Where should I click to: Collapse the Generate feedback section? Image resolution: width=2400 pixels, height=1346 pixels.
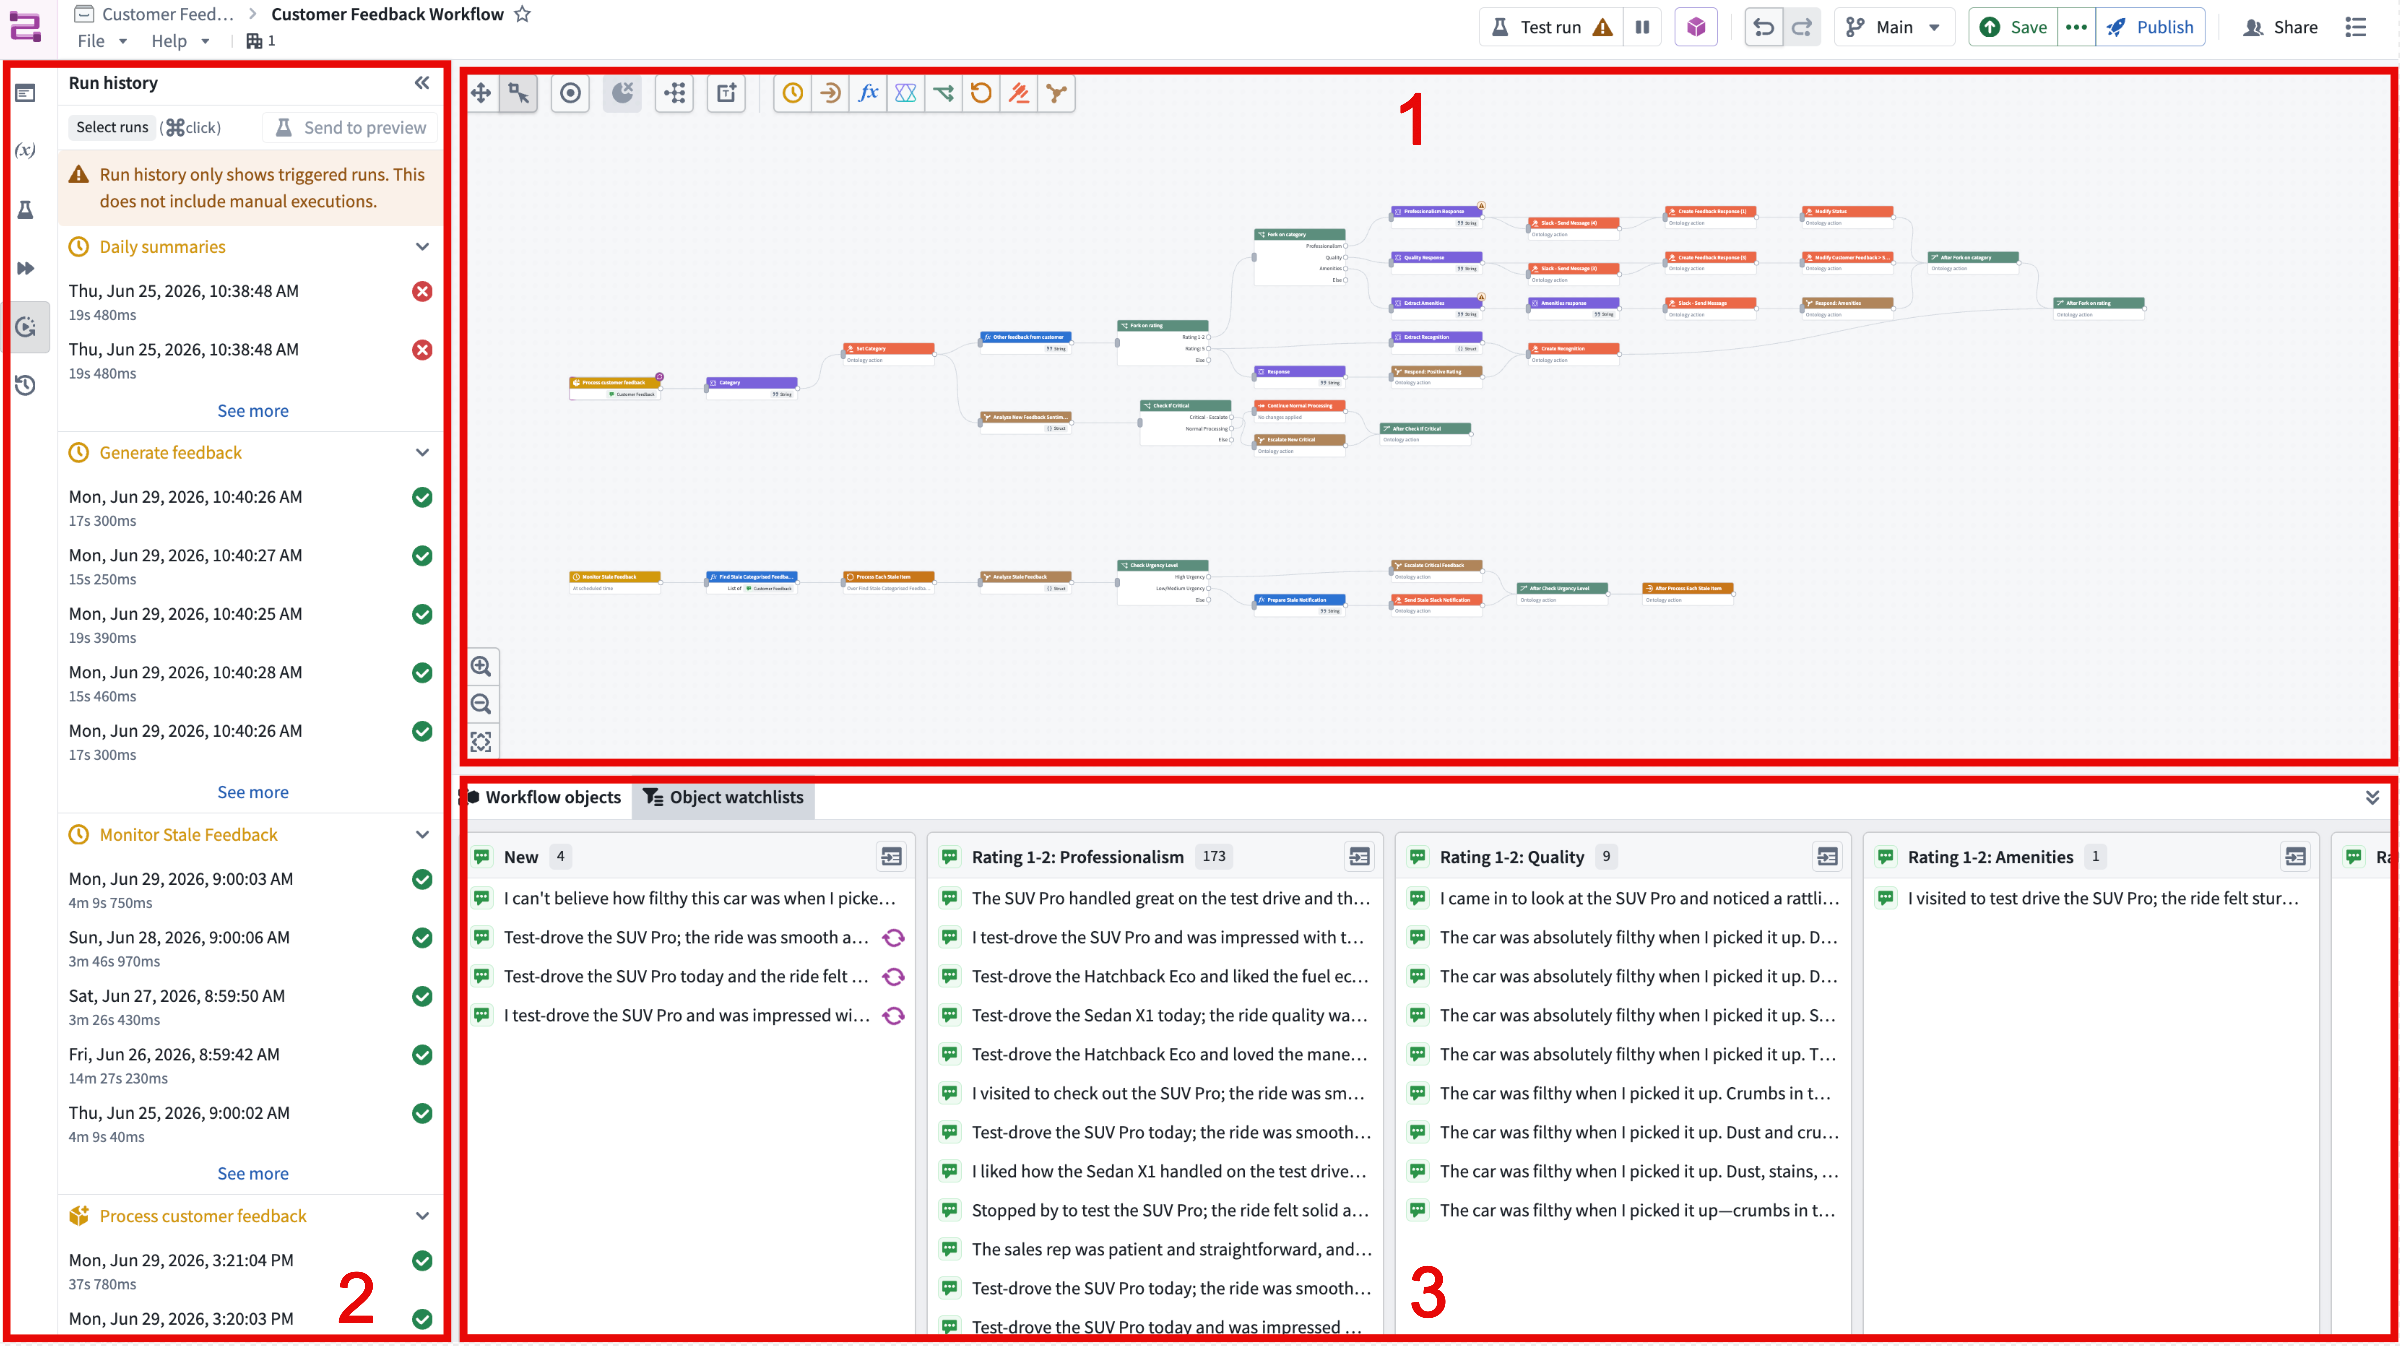(x=422, y=453)
